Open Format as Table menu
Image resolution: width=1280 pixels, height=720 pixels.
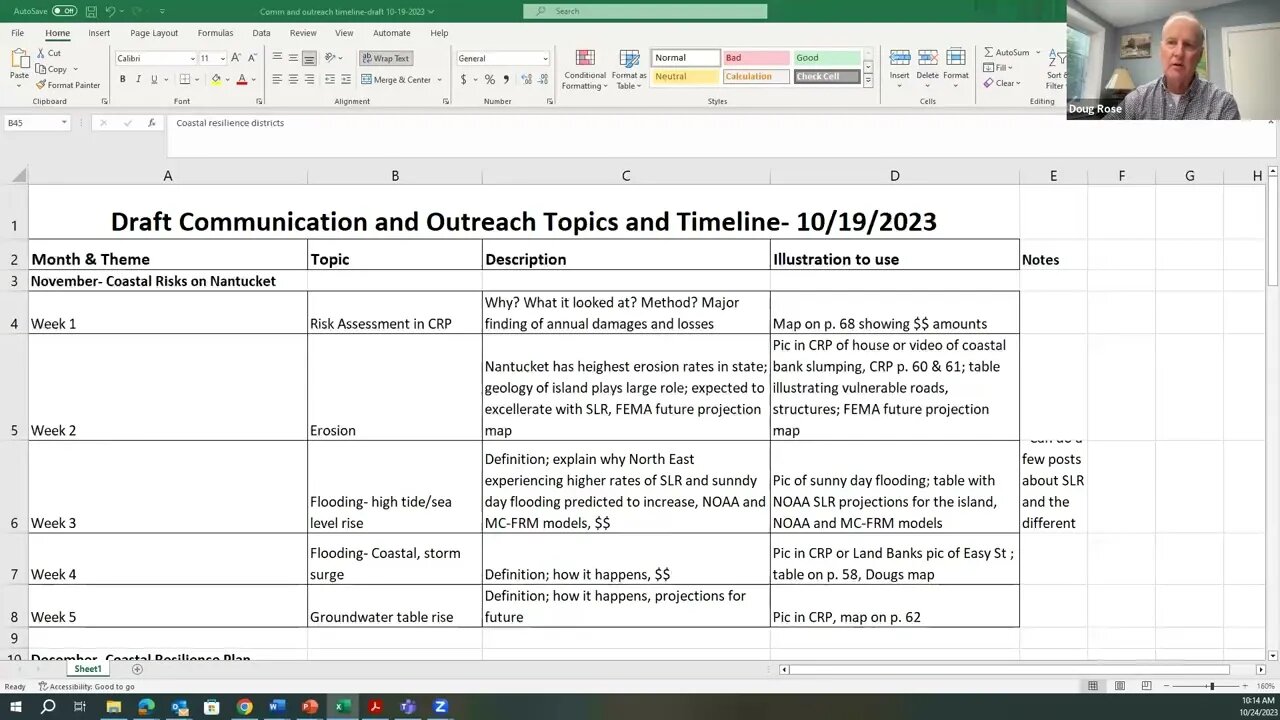click(x=629, y=69)
